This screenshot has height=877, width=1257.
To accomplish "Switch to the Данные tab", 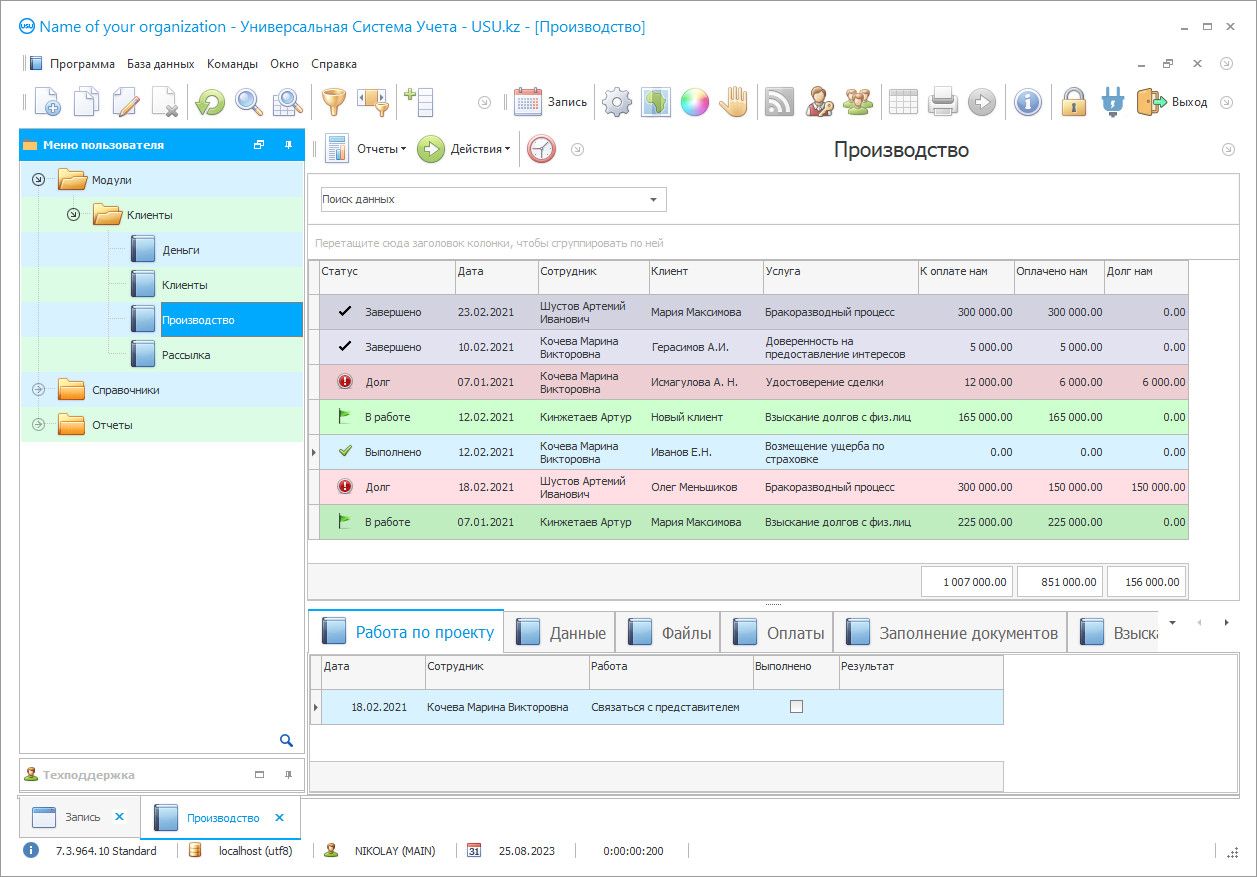I will [560, 632].
